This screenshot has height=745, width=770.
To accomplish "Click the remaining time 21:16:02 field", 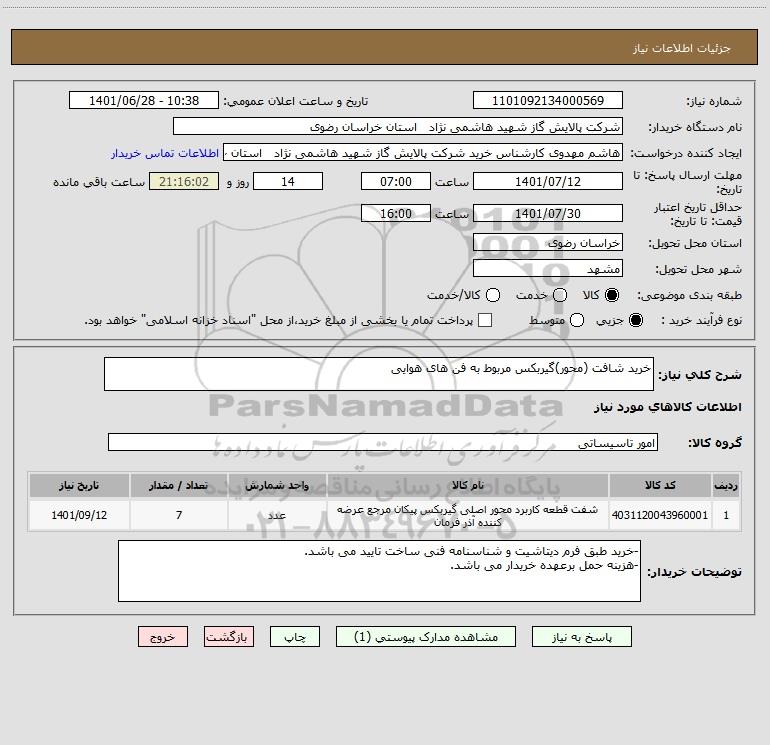I will click(x=184, y=181).
